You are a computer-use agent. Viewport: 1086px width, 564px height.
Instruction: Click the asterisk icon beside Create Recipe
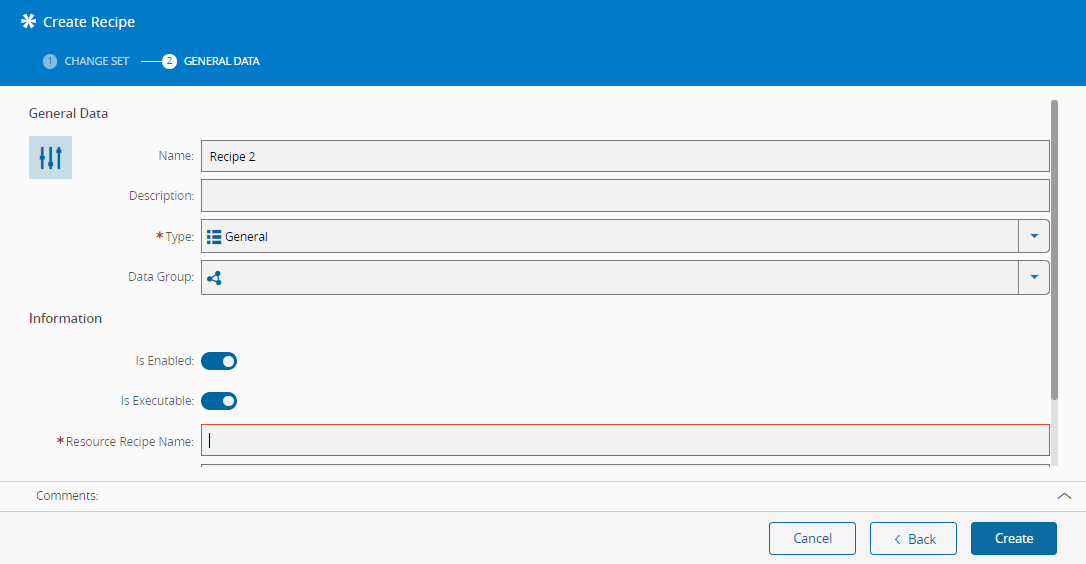coord(28,21)
